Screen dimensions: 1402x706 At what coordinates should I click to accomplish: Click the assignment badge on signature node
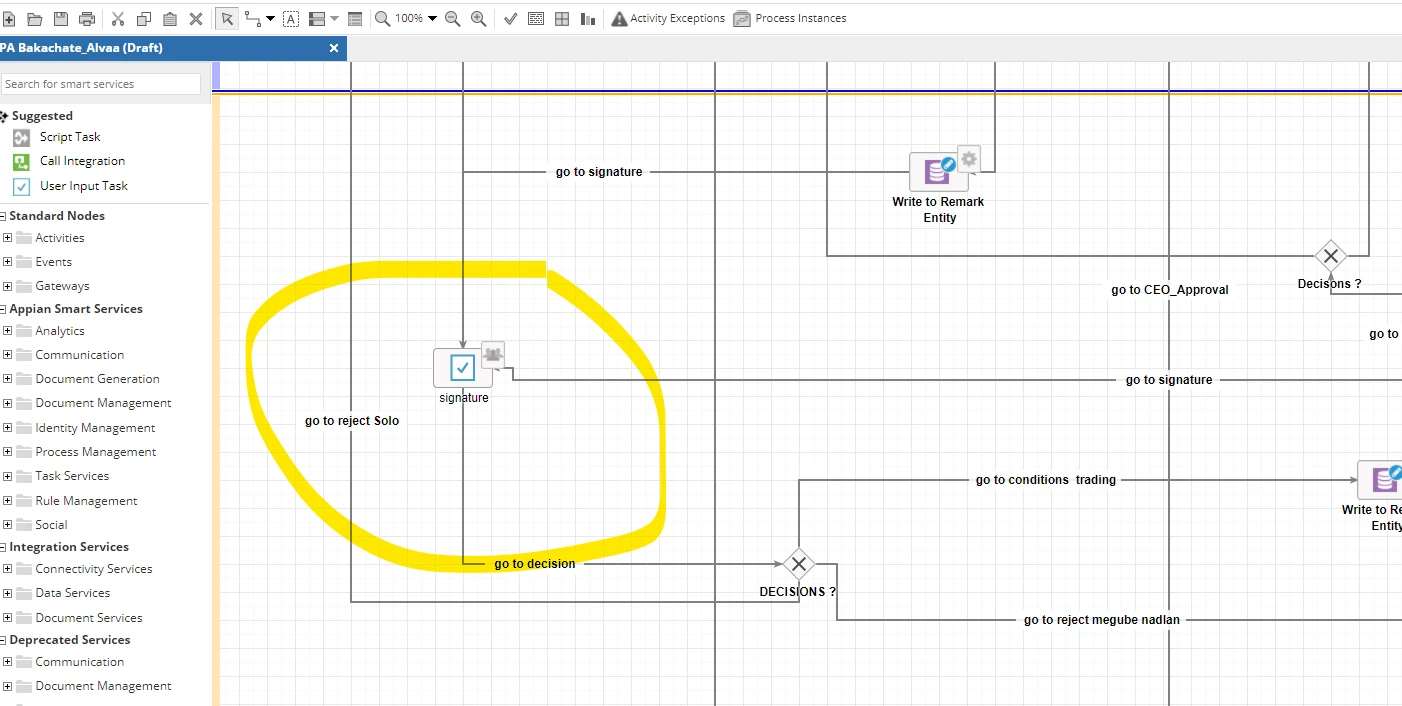pos(493,354)
